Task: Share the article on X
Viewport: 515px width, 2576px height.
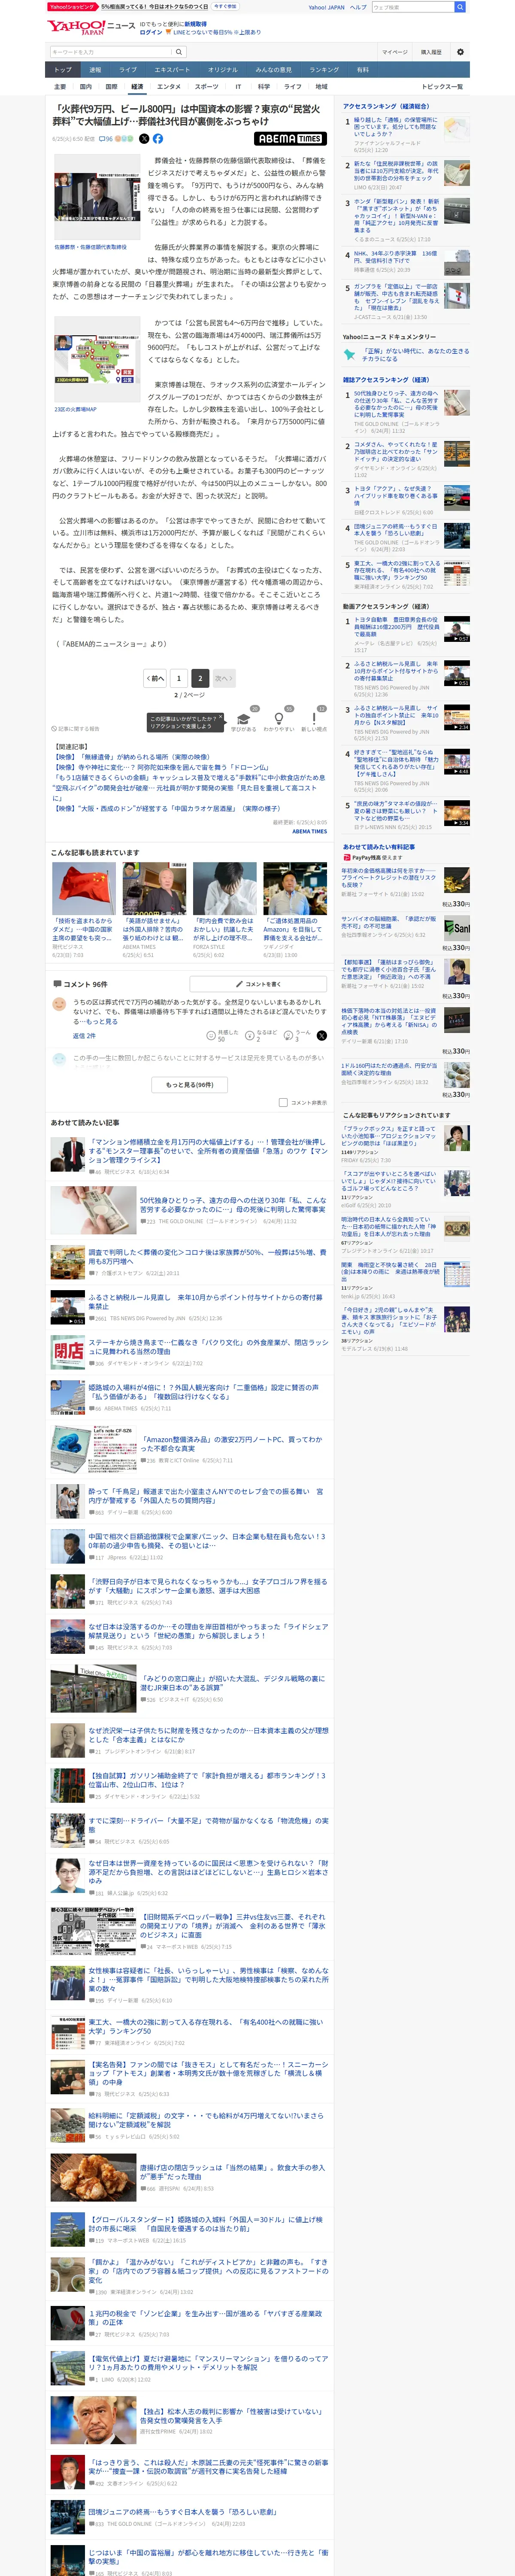Action: tap(144, 139)
